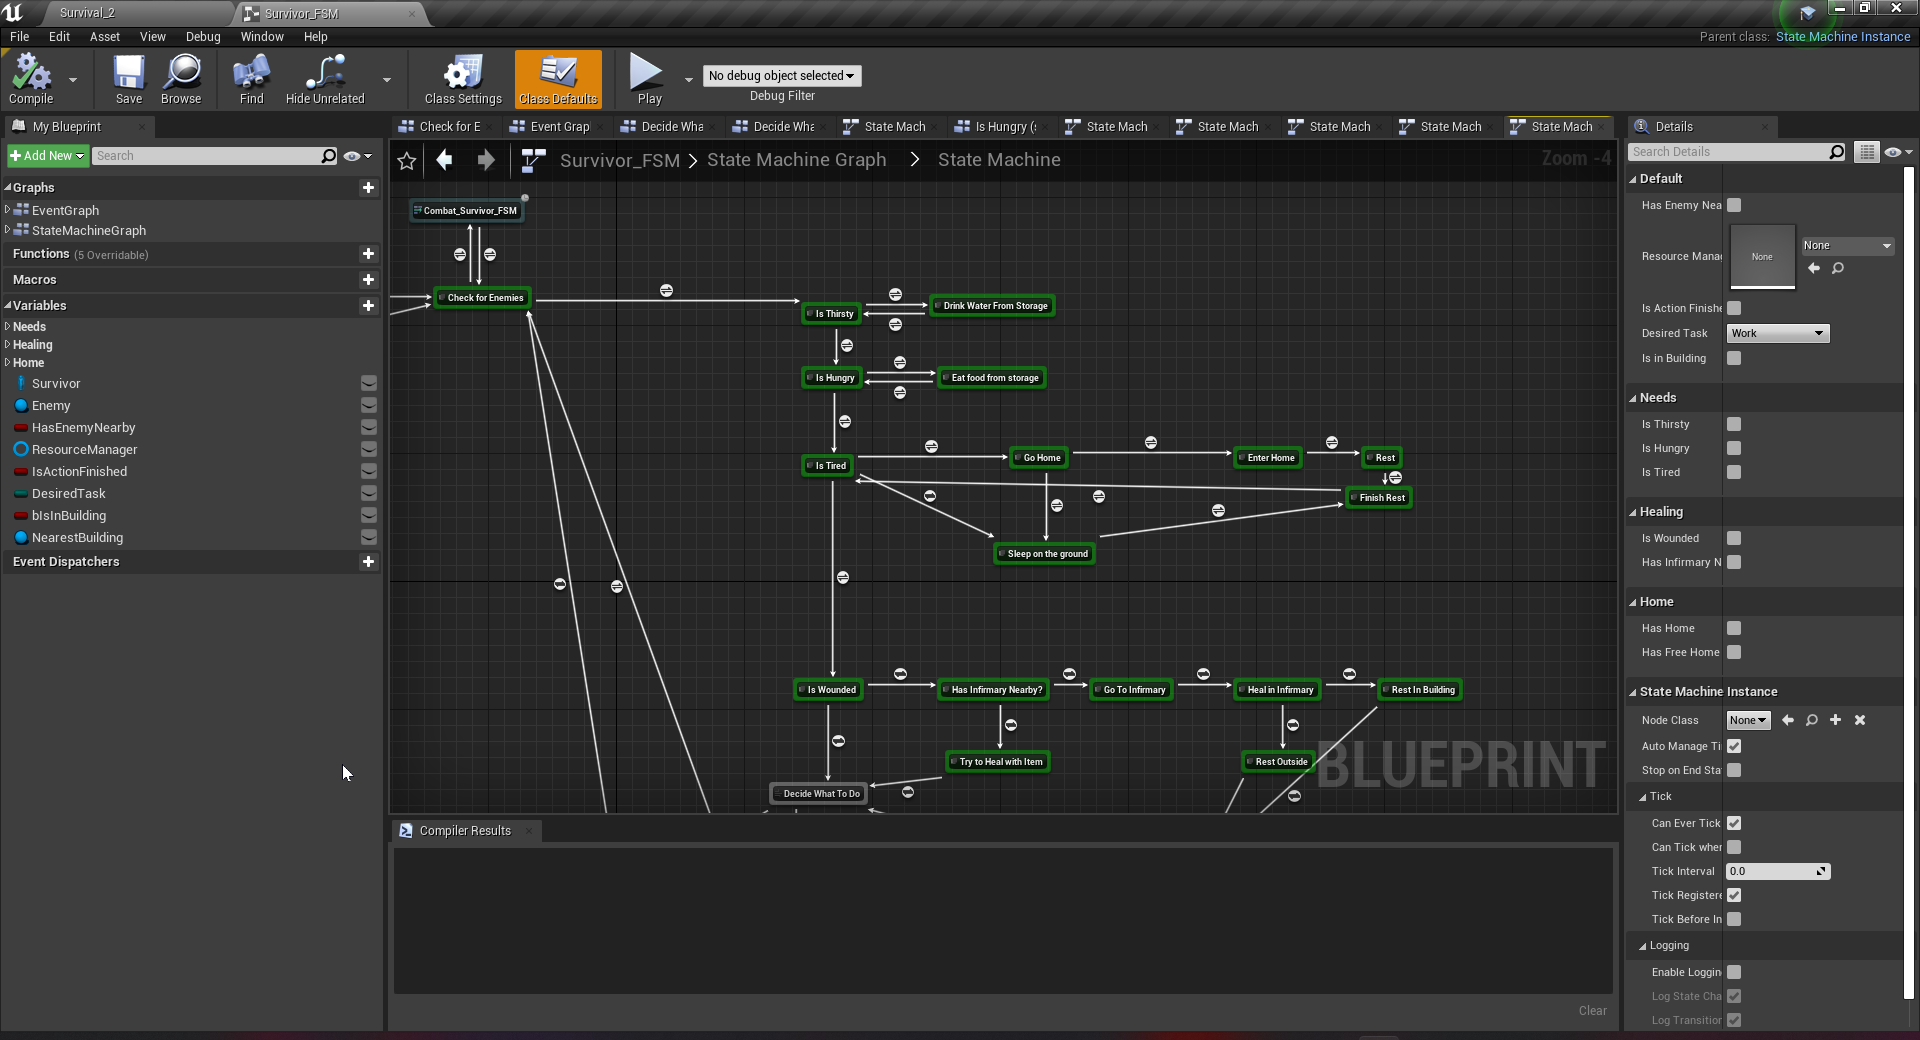The height and width of the screenshot is (1040, 1920).
Task: Toggle the Is Wounded checkbox
Action: coord(1734,538)
